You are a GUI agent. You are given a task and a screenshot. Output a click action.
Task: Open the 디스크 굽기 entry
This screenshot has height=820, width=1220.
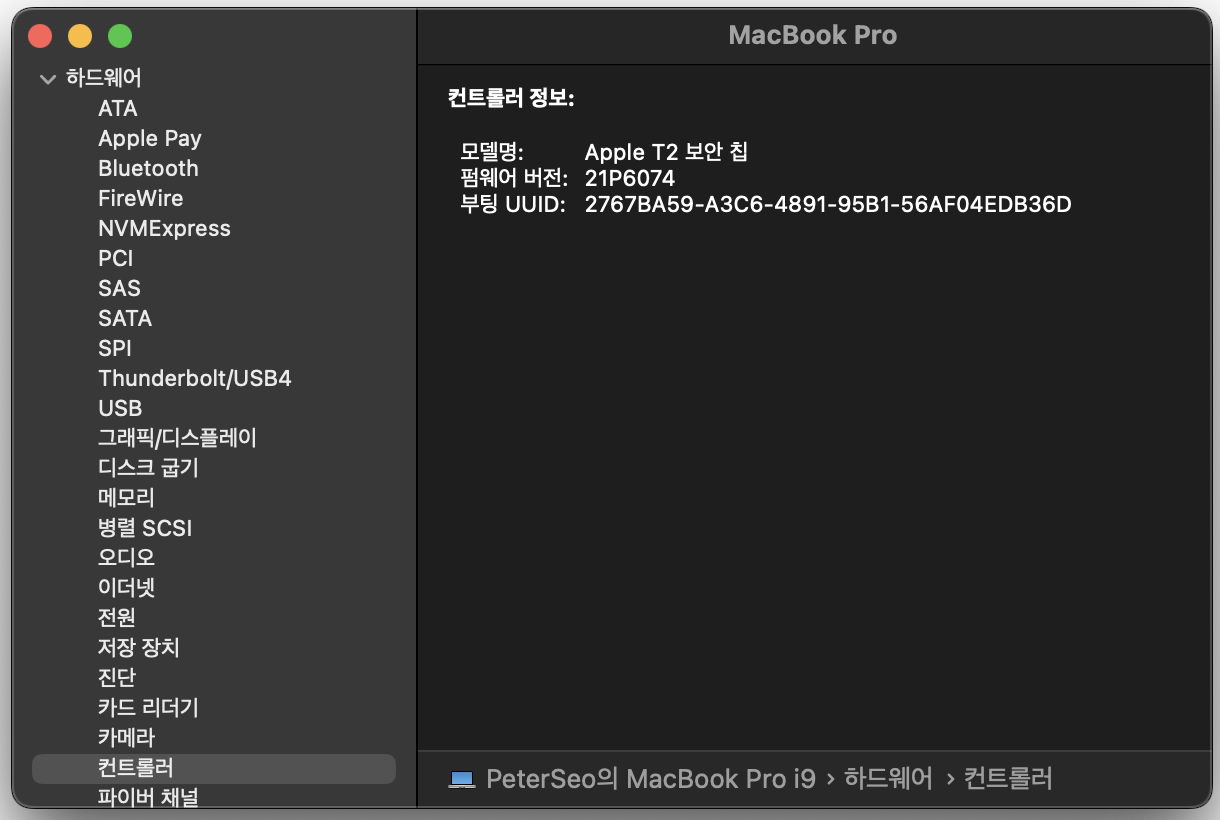[x=148, y=468]
